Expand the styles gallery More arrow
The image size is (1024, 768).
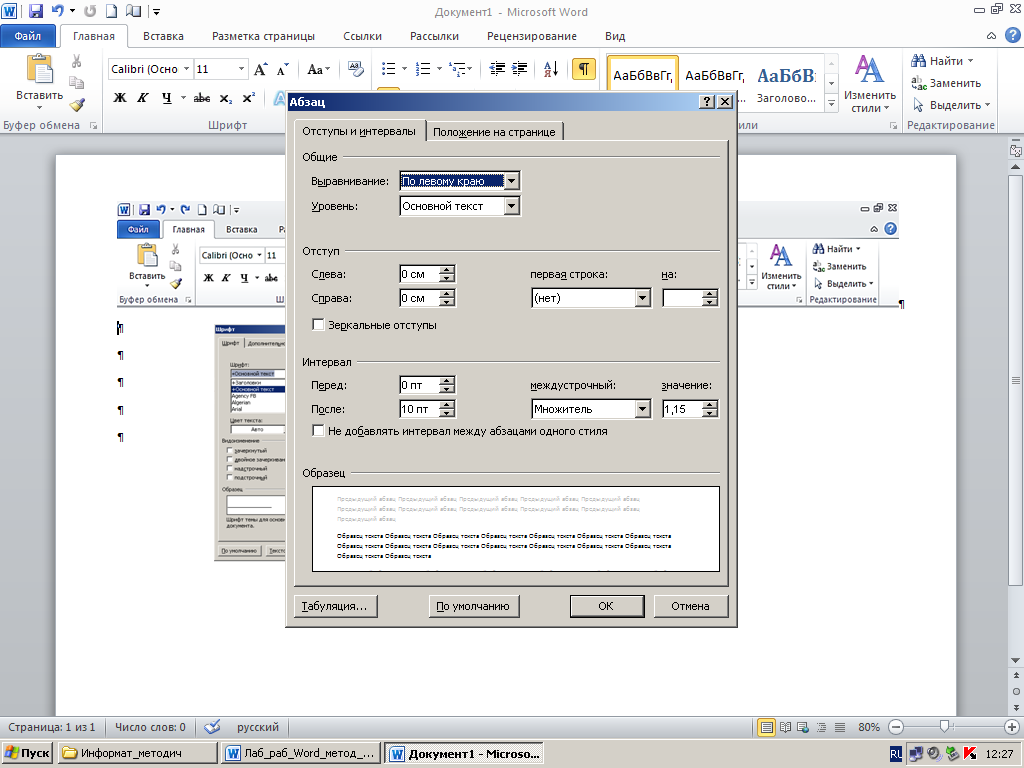click(831, 103)
